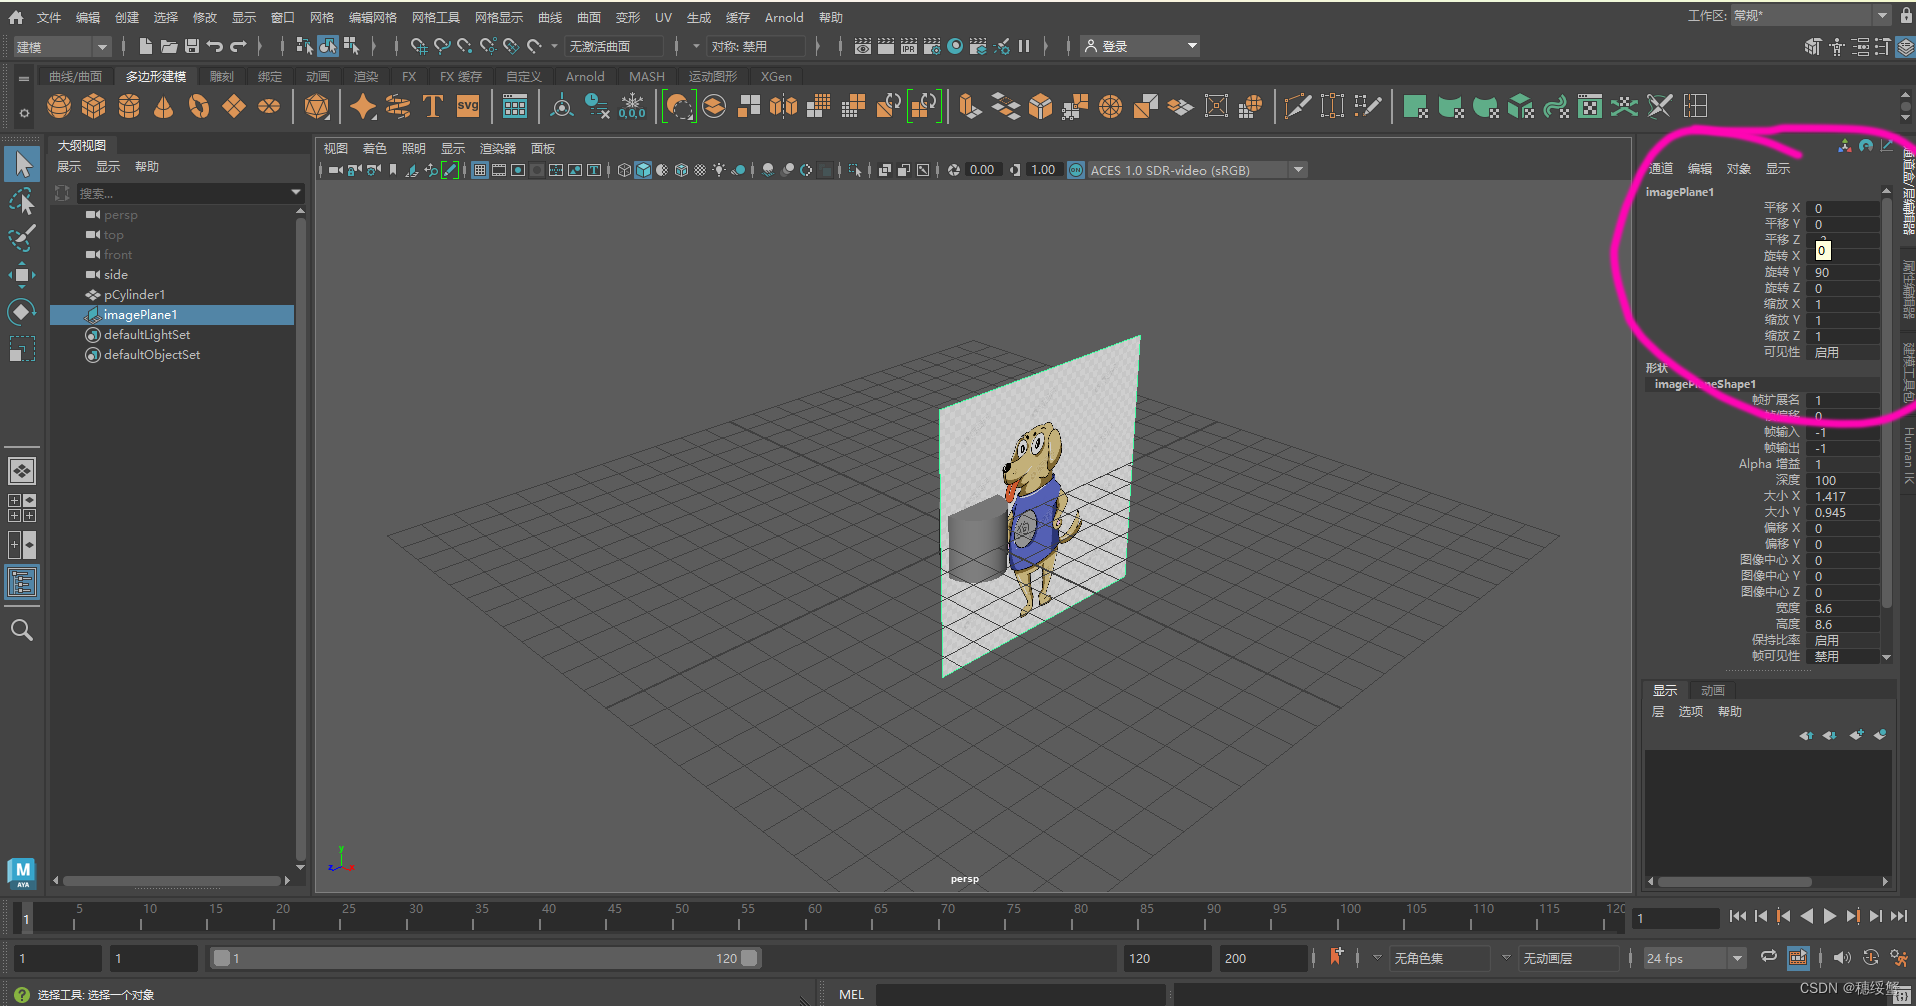Toggle select by object type icon
Image resolution: width=1916 pixels, height=1006 pixels.
tap(328, 46)
